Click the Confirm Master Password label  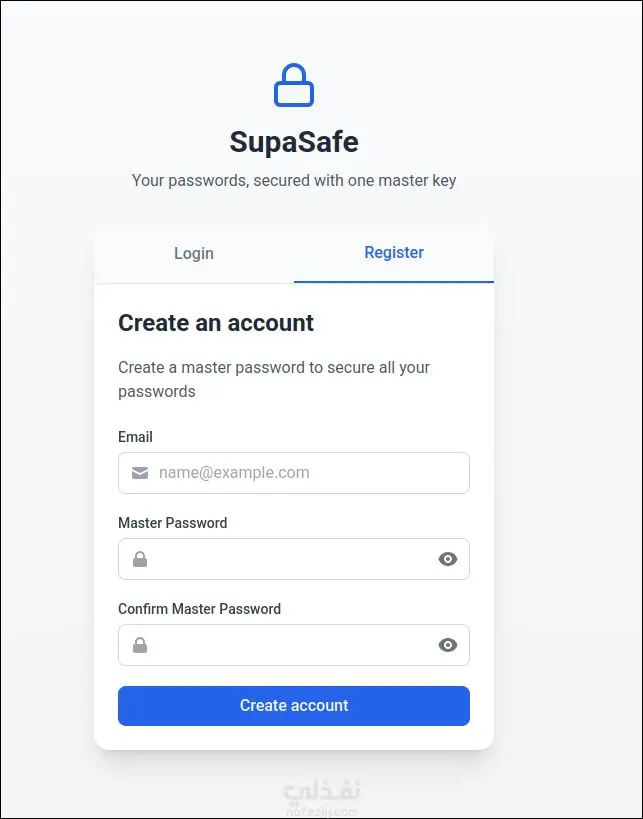(199, 609)
